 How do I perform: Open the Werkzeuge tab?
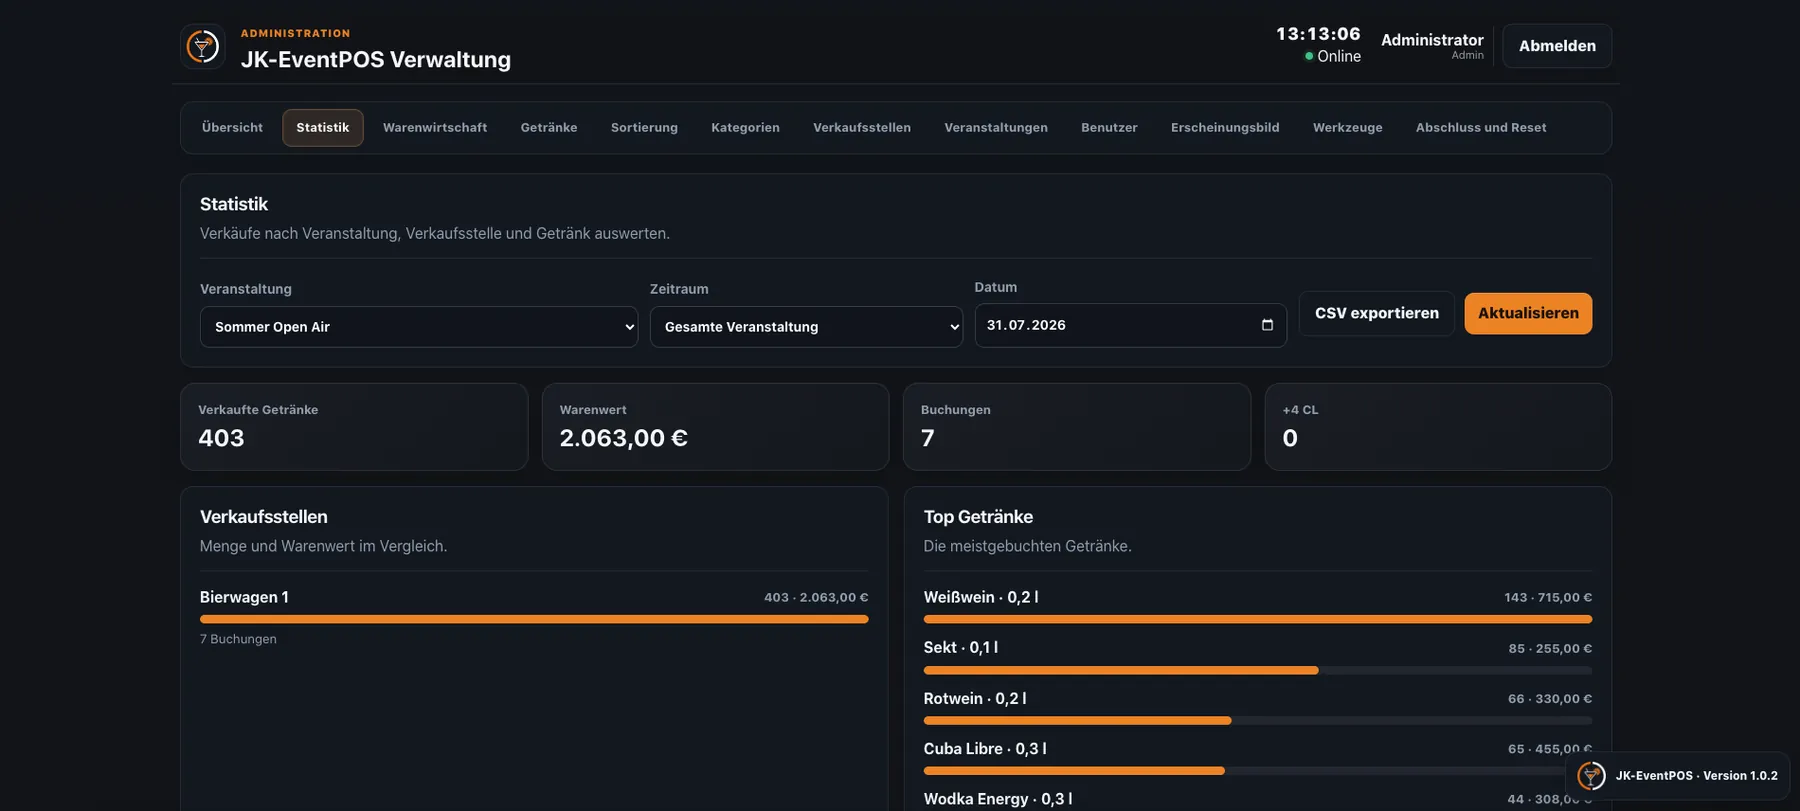click(1348, 128)
